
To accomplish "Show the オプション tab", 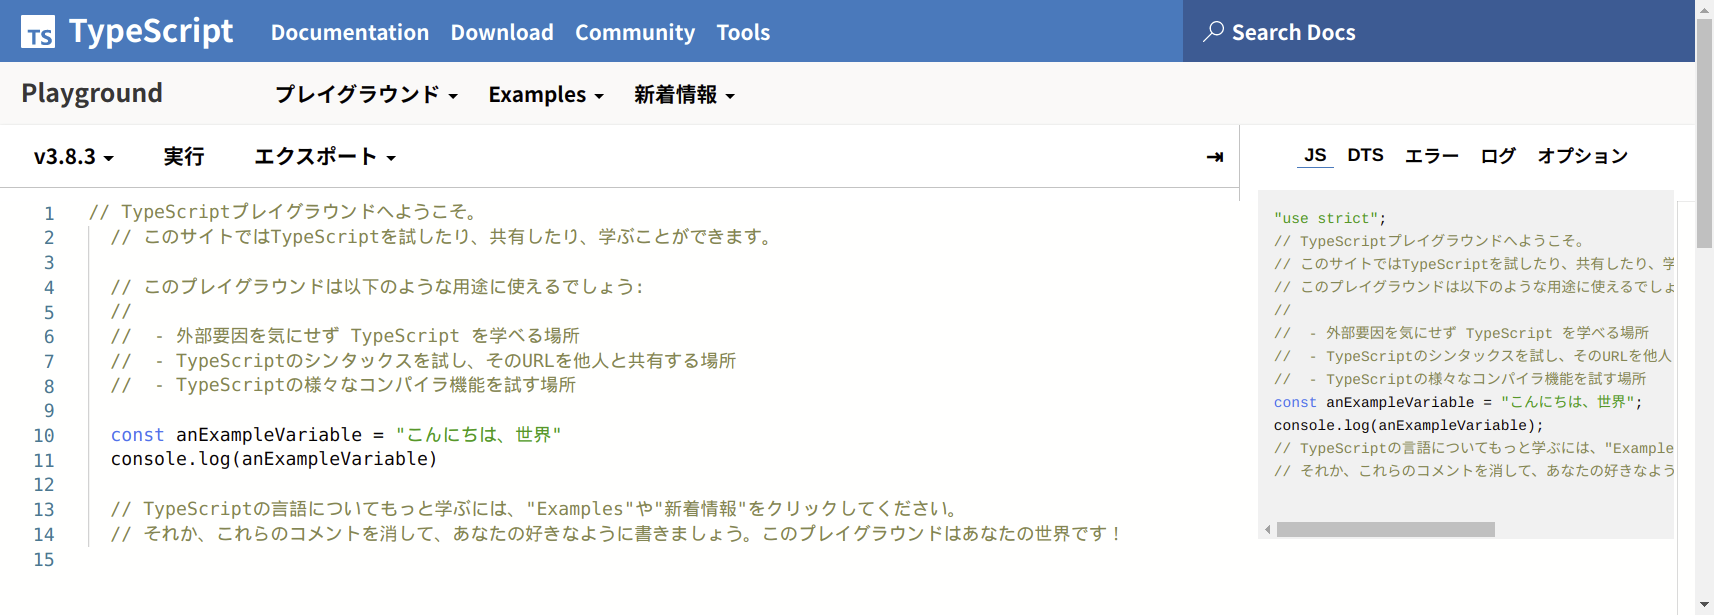I will click(x=1582, y=156).
